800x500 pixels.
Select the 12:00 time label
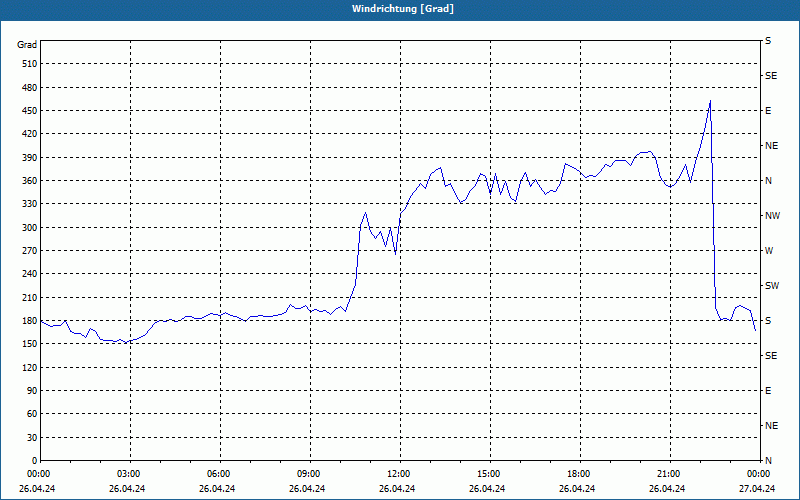tap(401, 474)
